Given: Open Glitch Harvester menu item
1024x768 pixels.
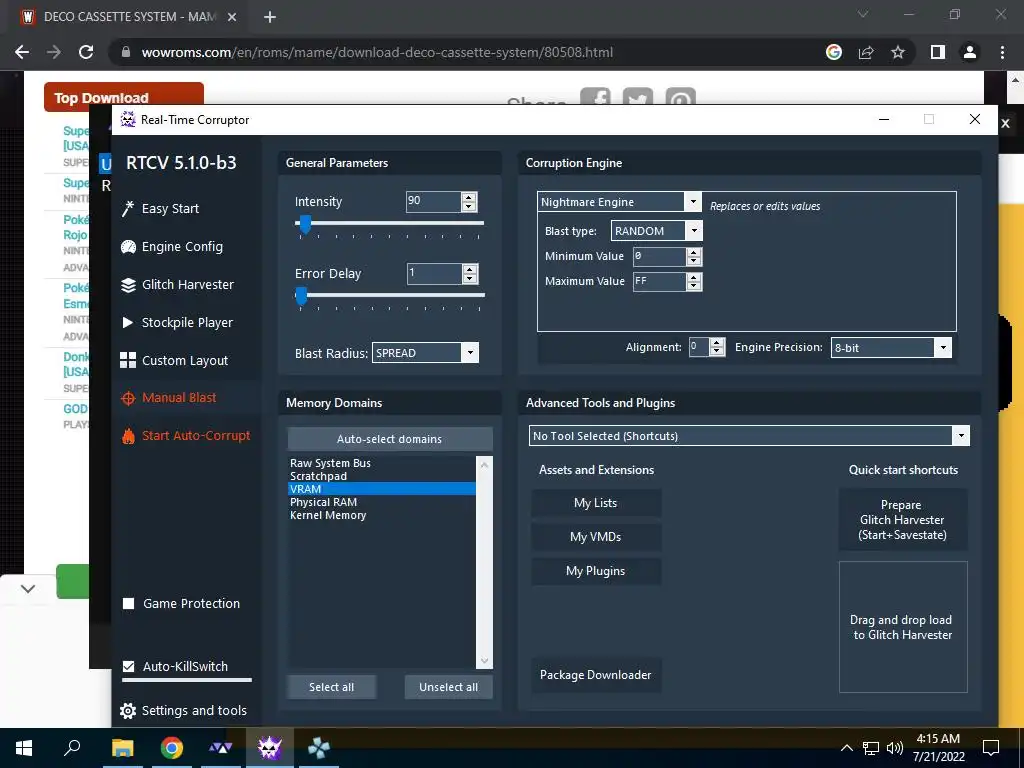Looking at the screenshot, I should click(187, 285).
